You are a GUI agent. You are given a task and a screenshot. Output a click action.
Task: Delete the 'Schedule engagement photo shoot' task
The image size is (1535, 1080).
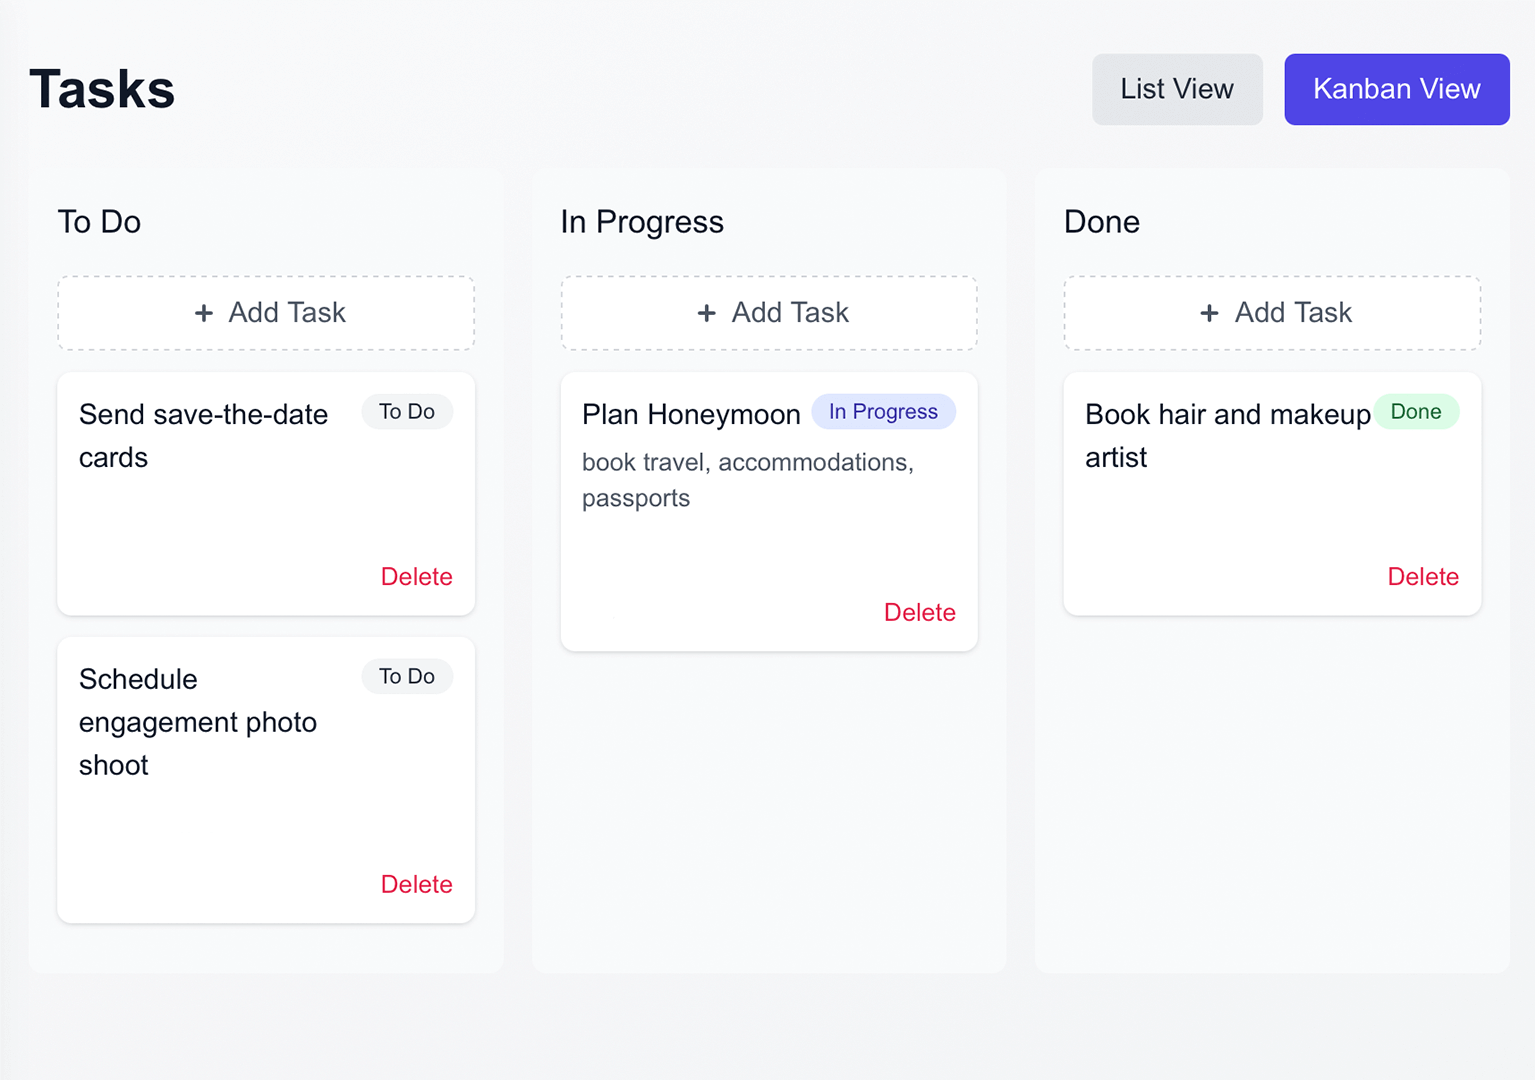pyautogui.click(x=416, y=884)
